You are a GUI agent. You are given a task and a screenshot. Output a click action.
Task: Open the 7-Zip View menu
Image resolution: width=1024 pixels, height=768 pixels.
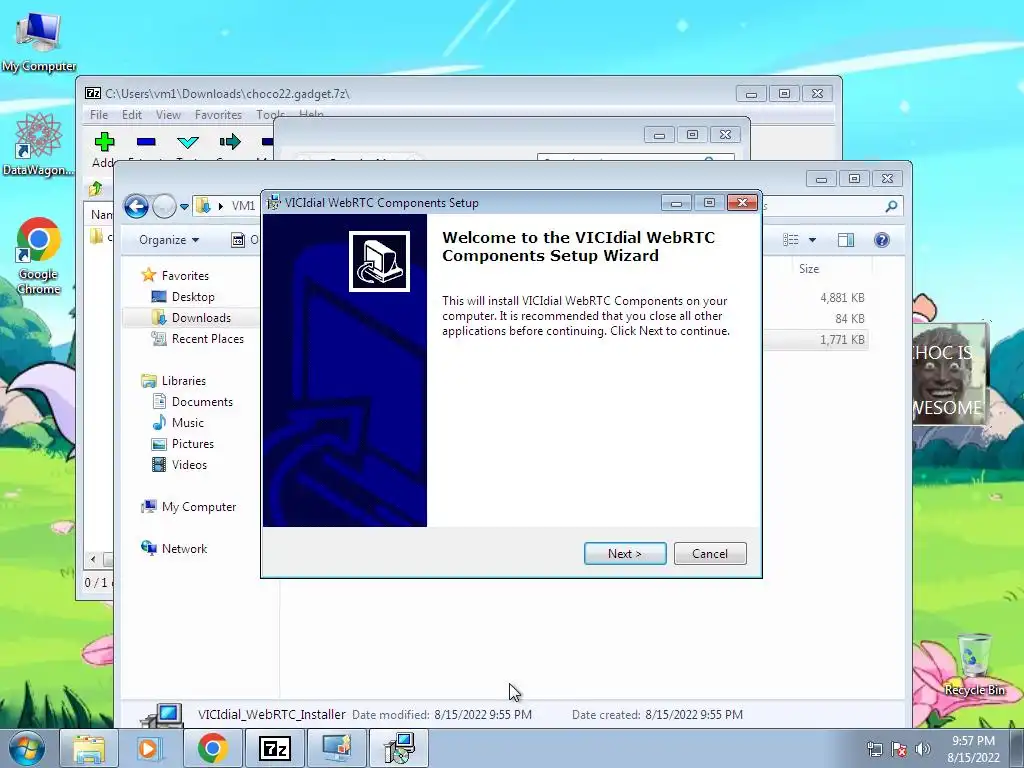coord(168,114)
